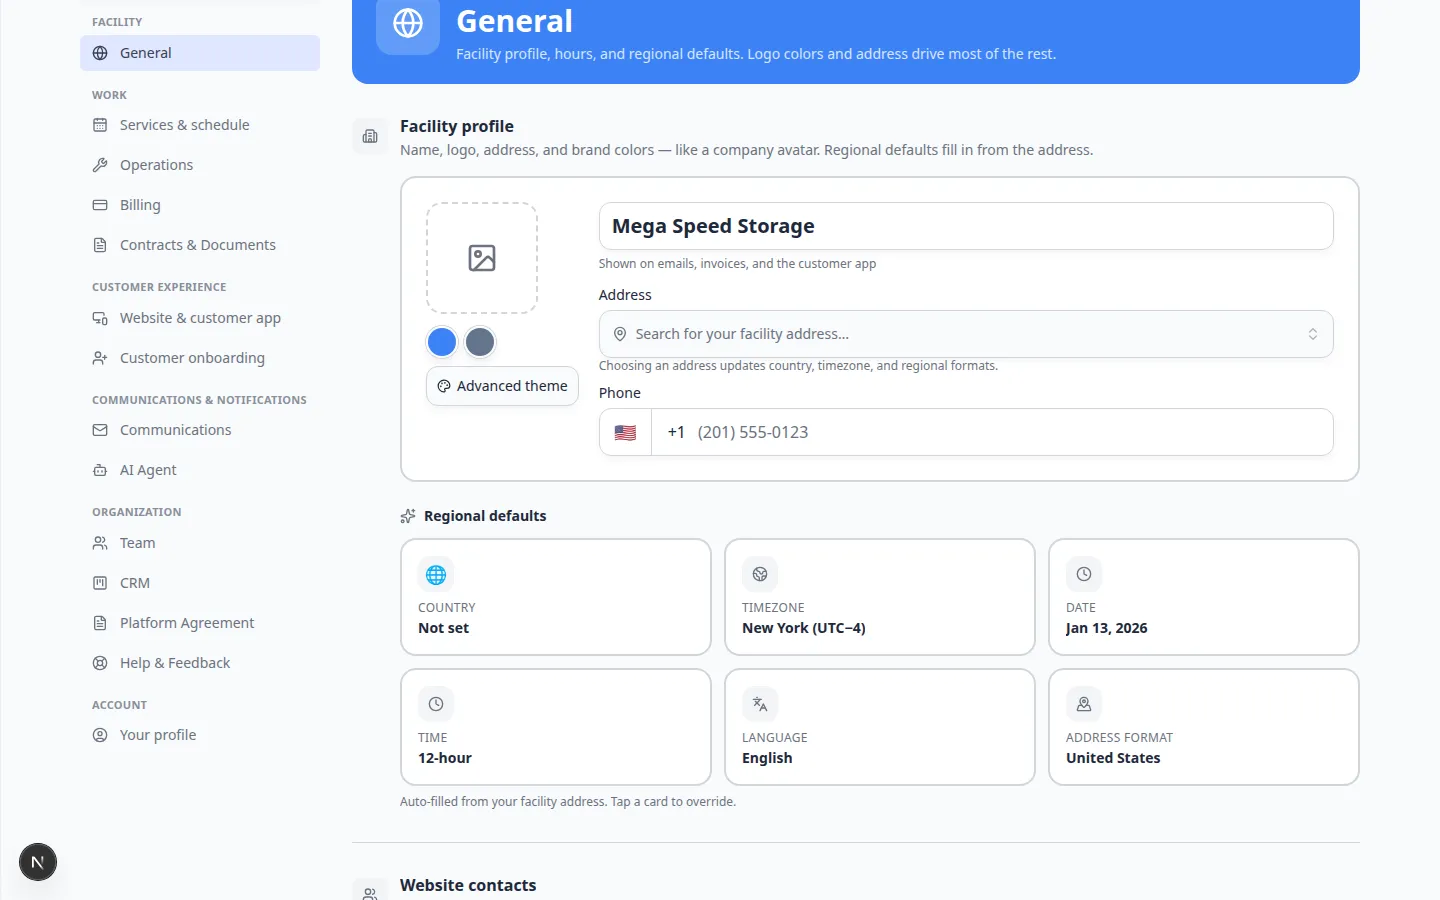Click the Regional defaults sparkle icon
Screen dimensions: 1440x900
click(x=408, y=516)
